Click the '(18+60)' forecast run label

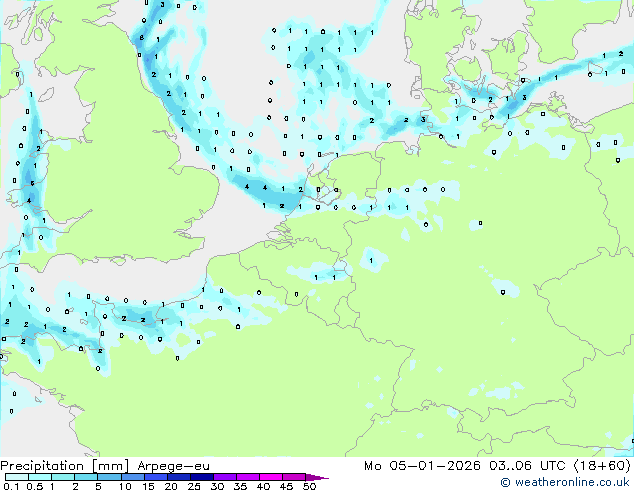click(x=602, y=466)
